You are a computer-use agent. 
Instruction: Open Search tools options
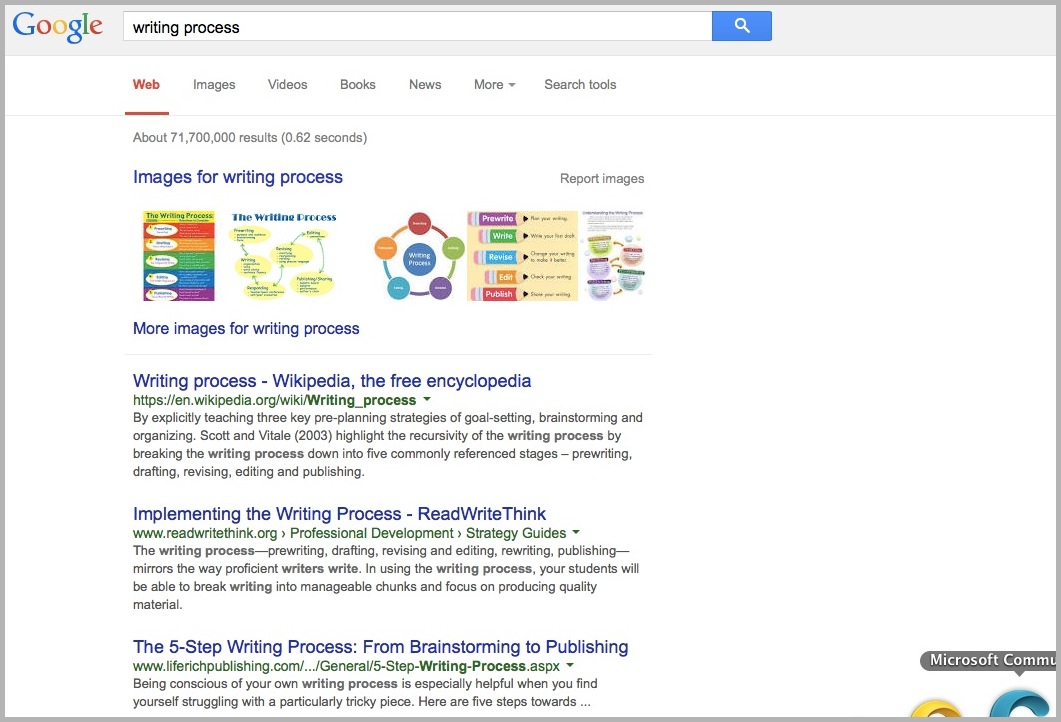click(x=580, y=85)
